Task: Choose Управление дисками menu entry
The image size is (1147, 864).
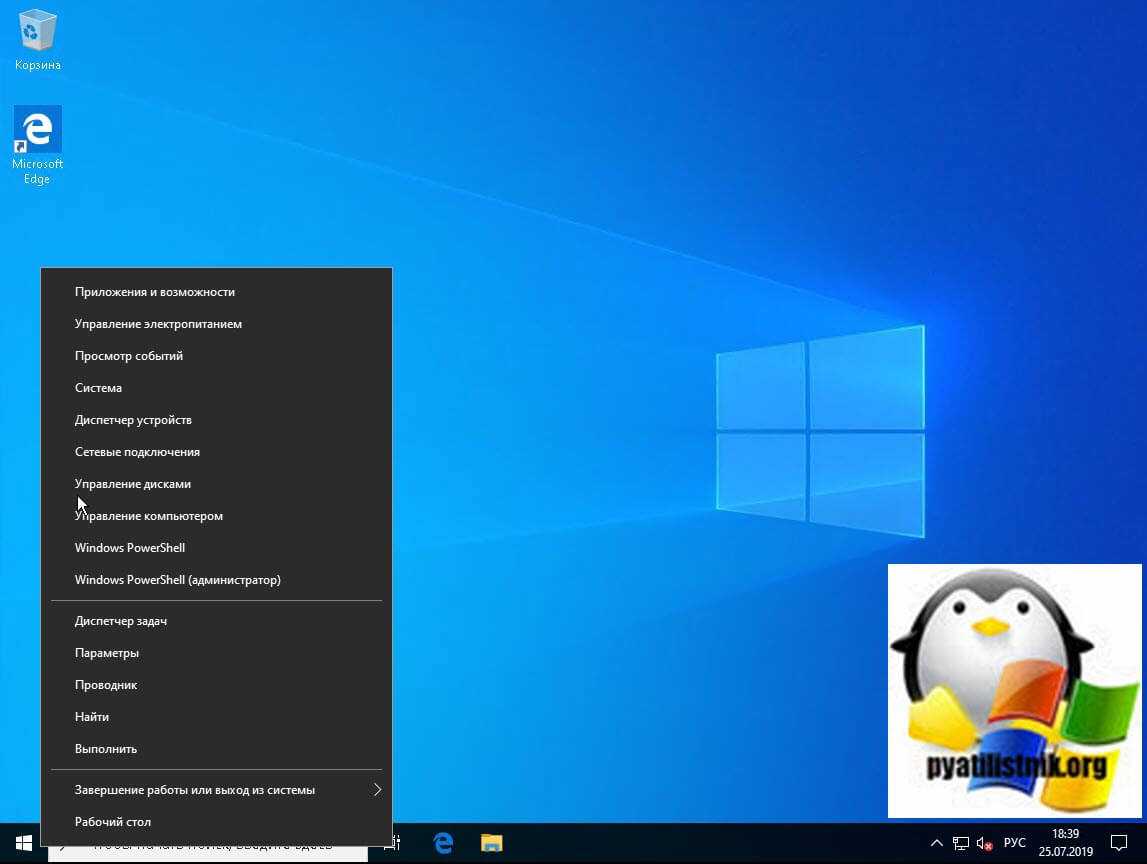Action: [x=133, y=484]
